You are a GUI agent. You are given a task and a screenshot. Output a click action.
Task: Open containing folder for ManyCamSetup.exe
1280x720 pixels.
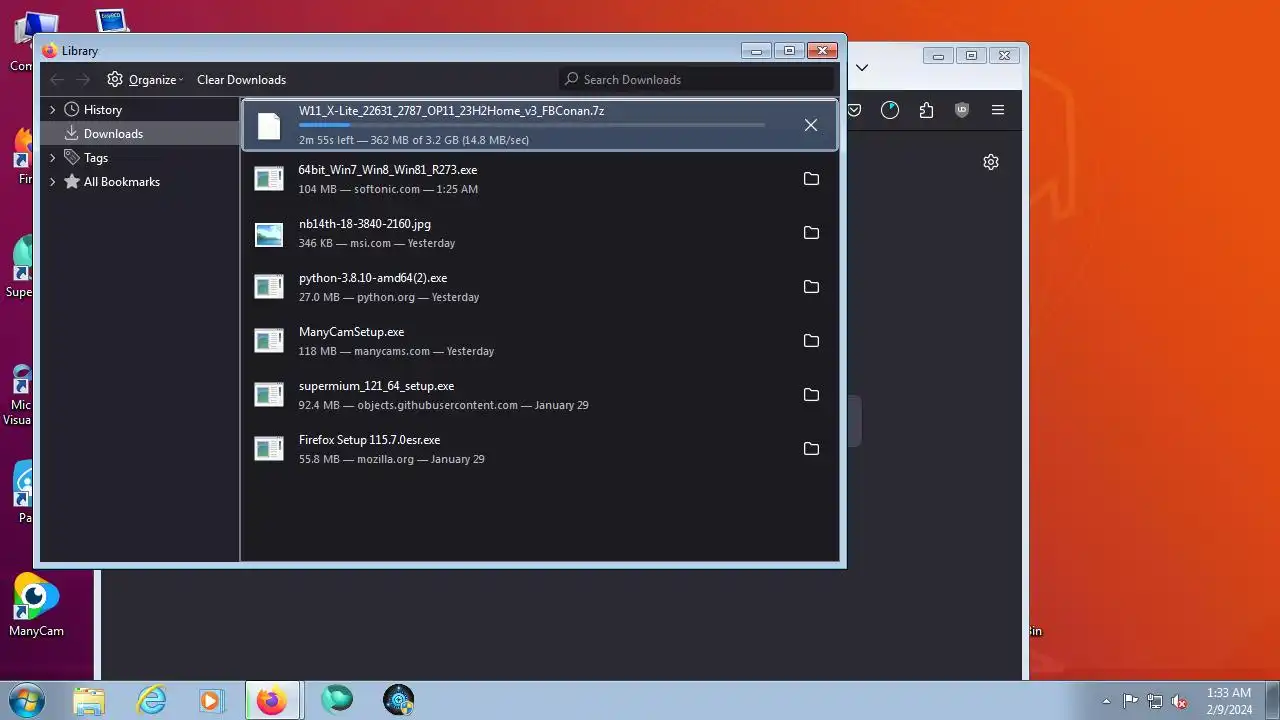pyautogui.click(x=811, y=341)
